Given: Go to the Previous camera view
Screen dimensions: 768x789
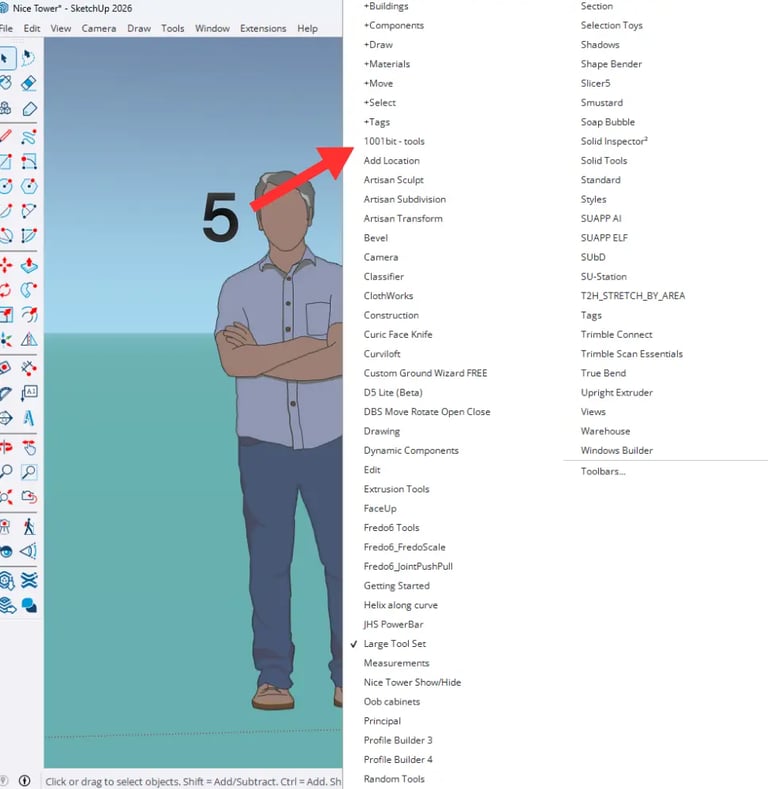Looking at the screenshot, I should coord(29,497).
